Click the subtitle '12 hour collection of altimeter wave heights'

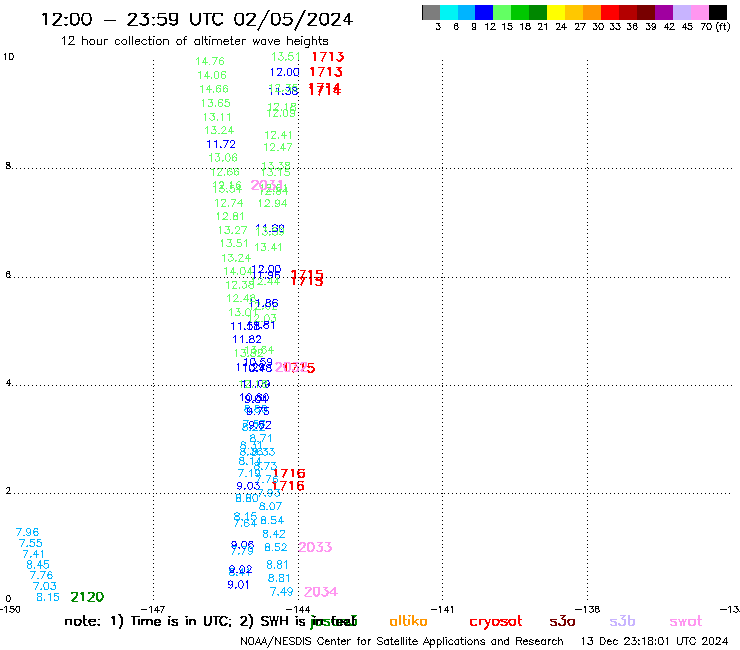[x=194, y=41]
